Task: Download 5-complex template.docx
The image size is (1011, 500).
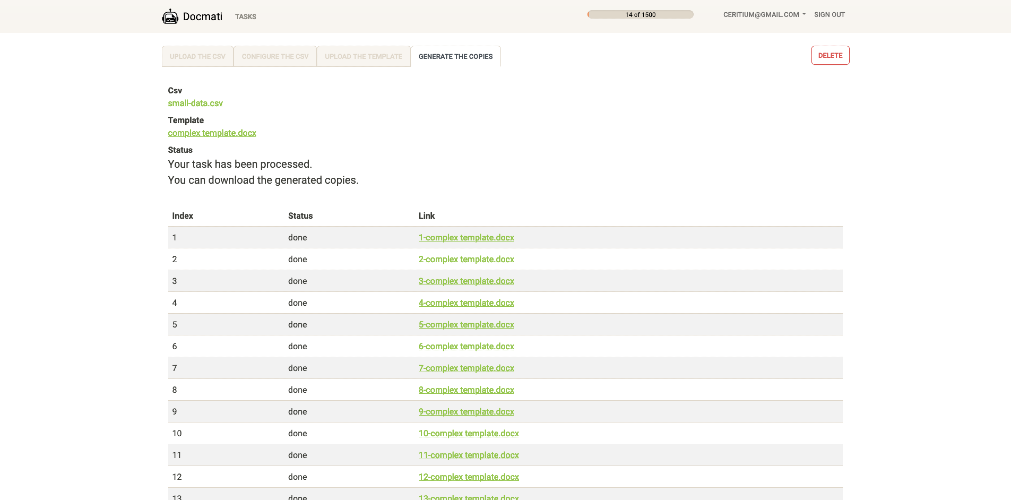Action: pyautogui.click(x=466, y=325)
